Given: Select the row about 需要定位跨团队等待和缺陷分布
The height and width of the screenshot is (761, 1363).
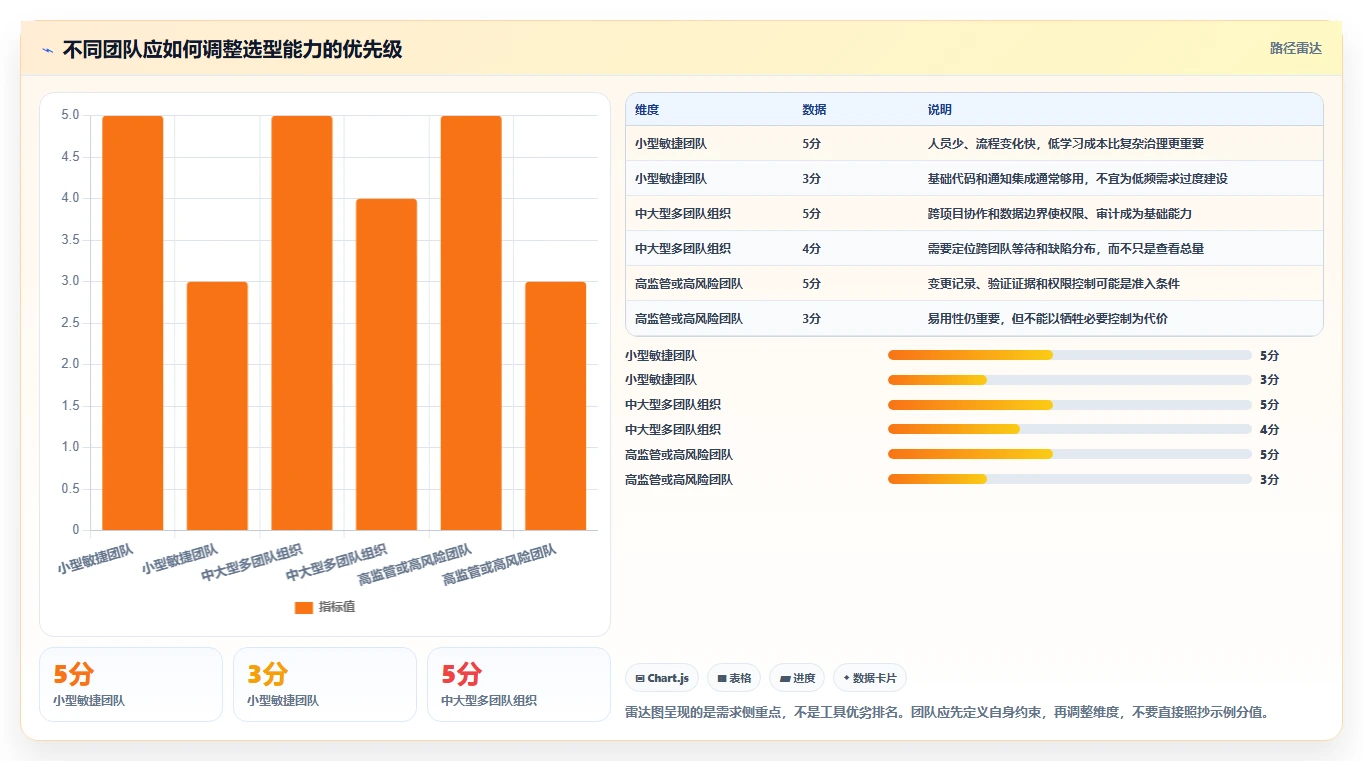Looking at the screenshot, I should [x=974, y=248].
